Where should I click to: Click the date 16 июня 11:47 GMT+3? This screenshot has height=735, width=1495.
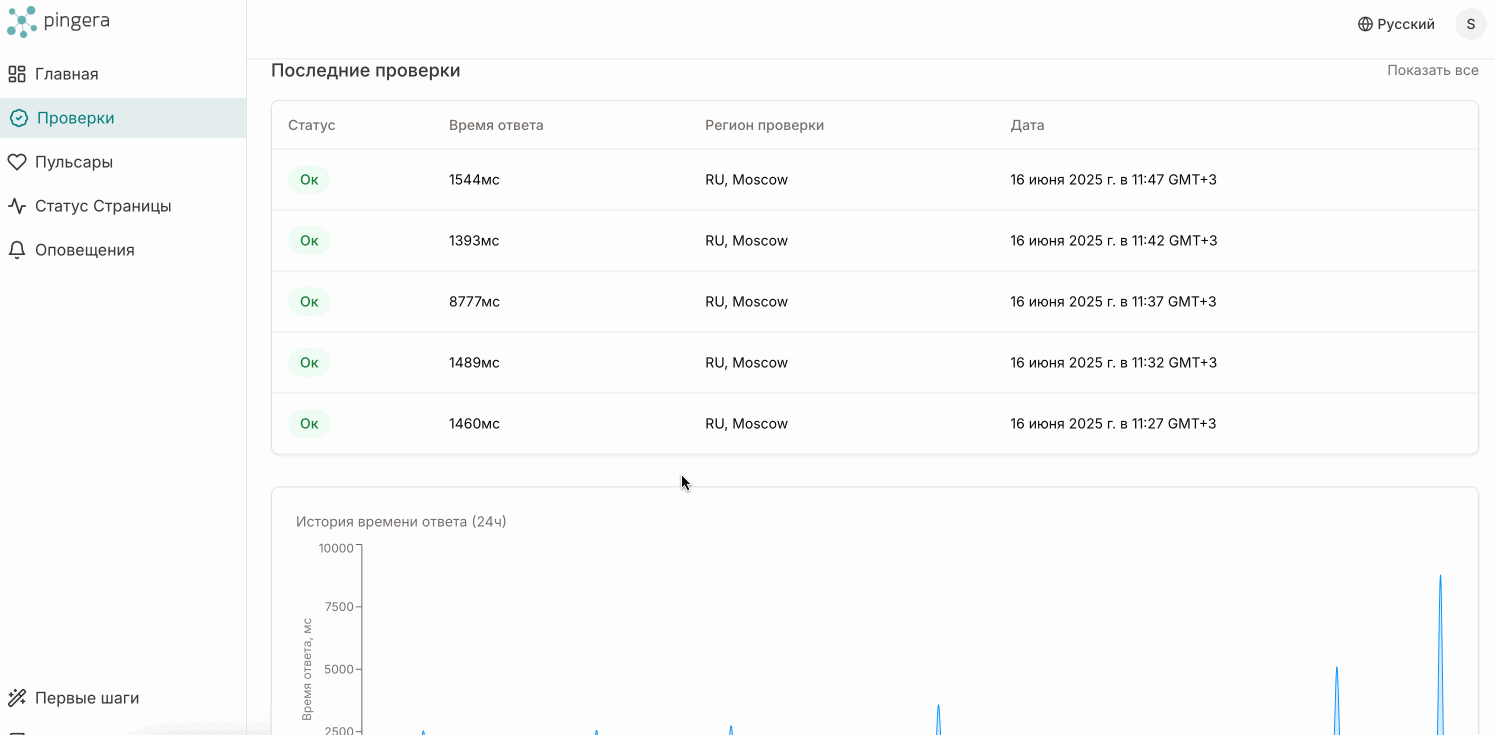(x=1113, y=180)
